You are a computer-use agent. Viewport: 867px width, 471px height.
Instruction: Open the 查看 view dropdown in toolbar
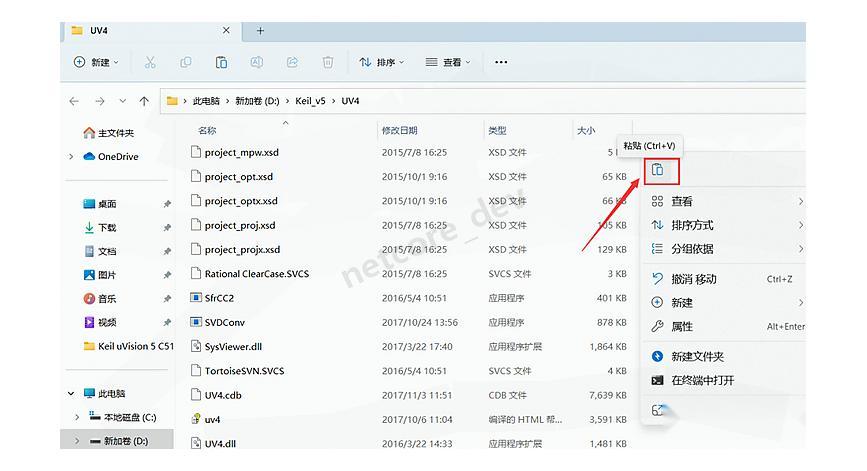pyautogui.click(x=448, y=62)
